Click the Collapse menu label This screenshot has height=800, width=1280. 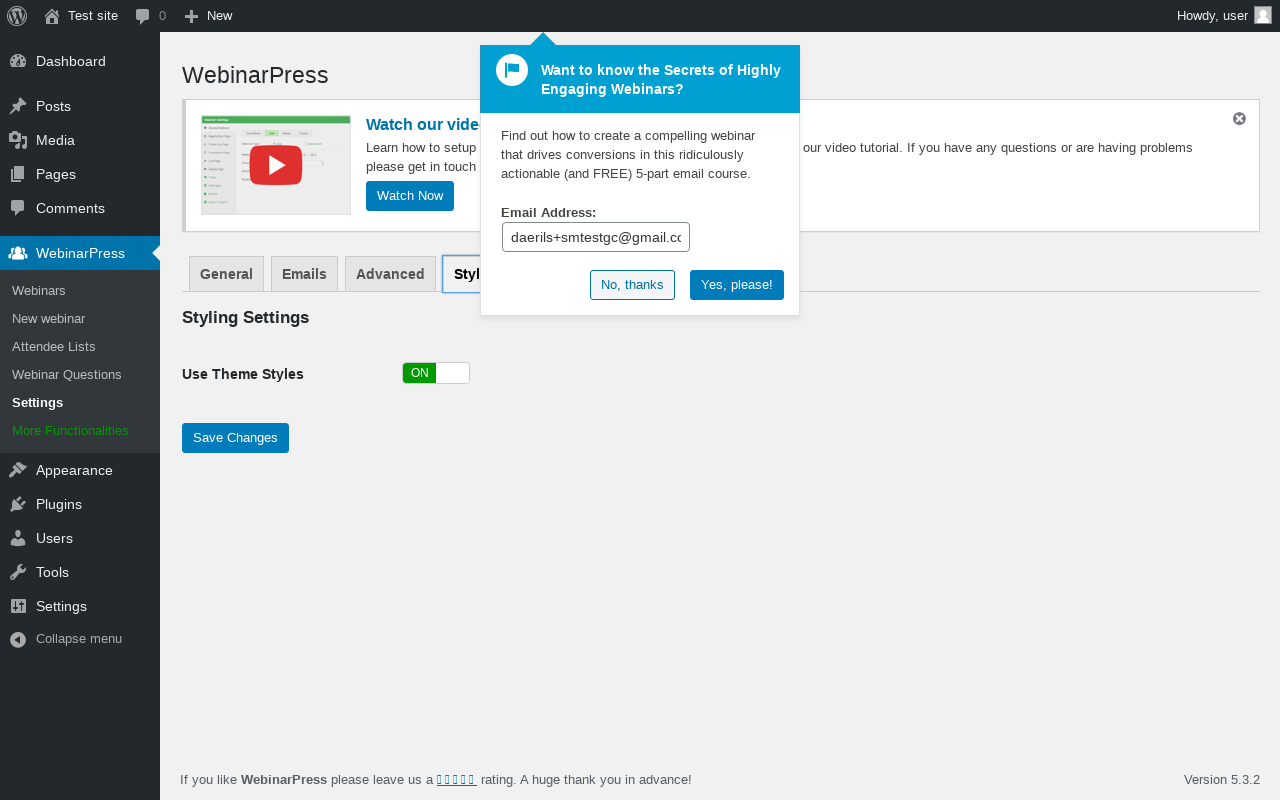pyautogui.click(x=79, y=638)
